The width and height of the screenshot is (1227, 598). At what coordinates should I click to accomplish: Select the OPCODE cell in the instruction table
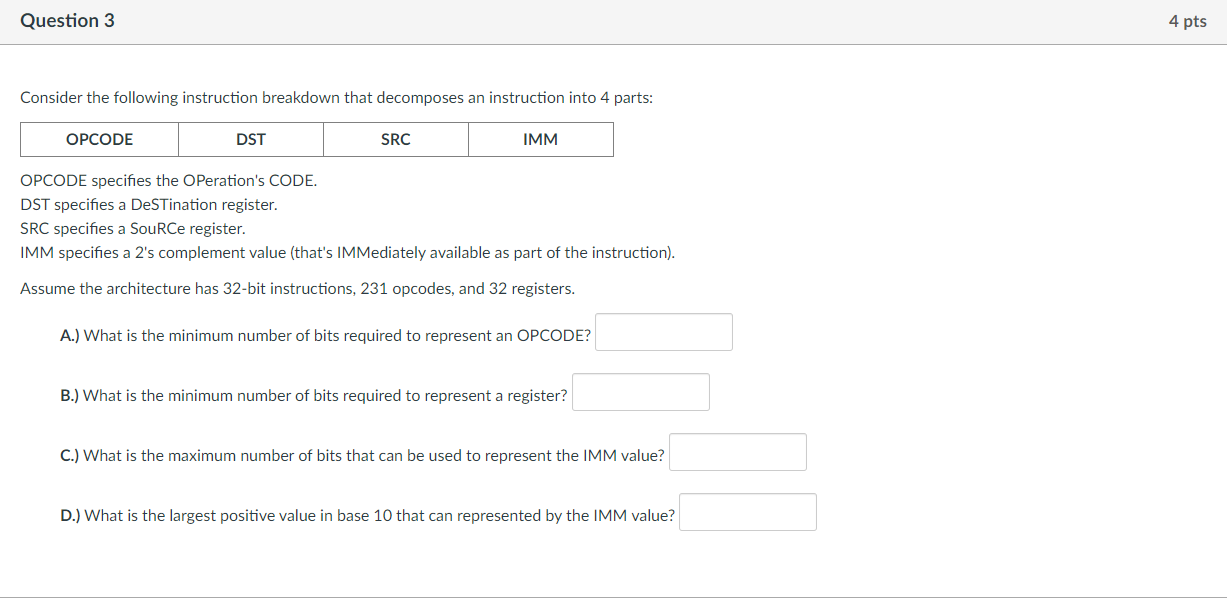[99, 139]
